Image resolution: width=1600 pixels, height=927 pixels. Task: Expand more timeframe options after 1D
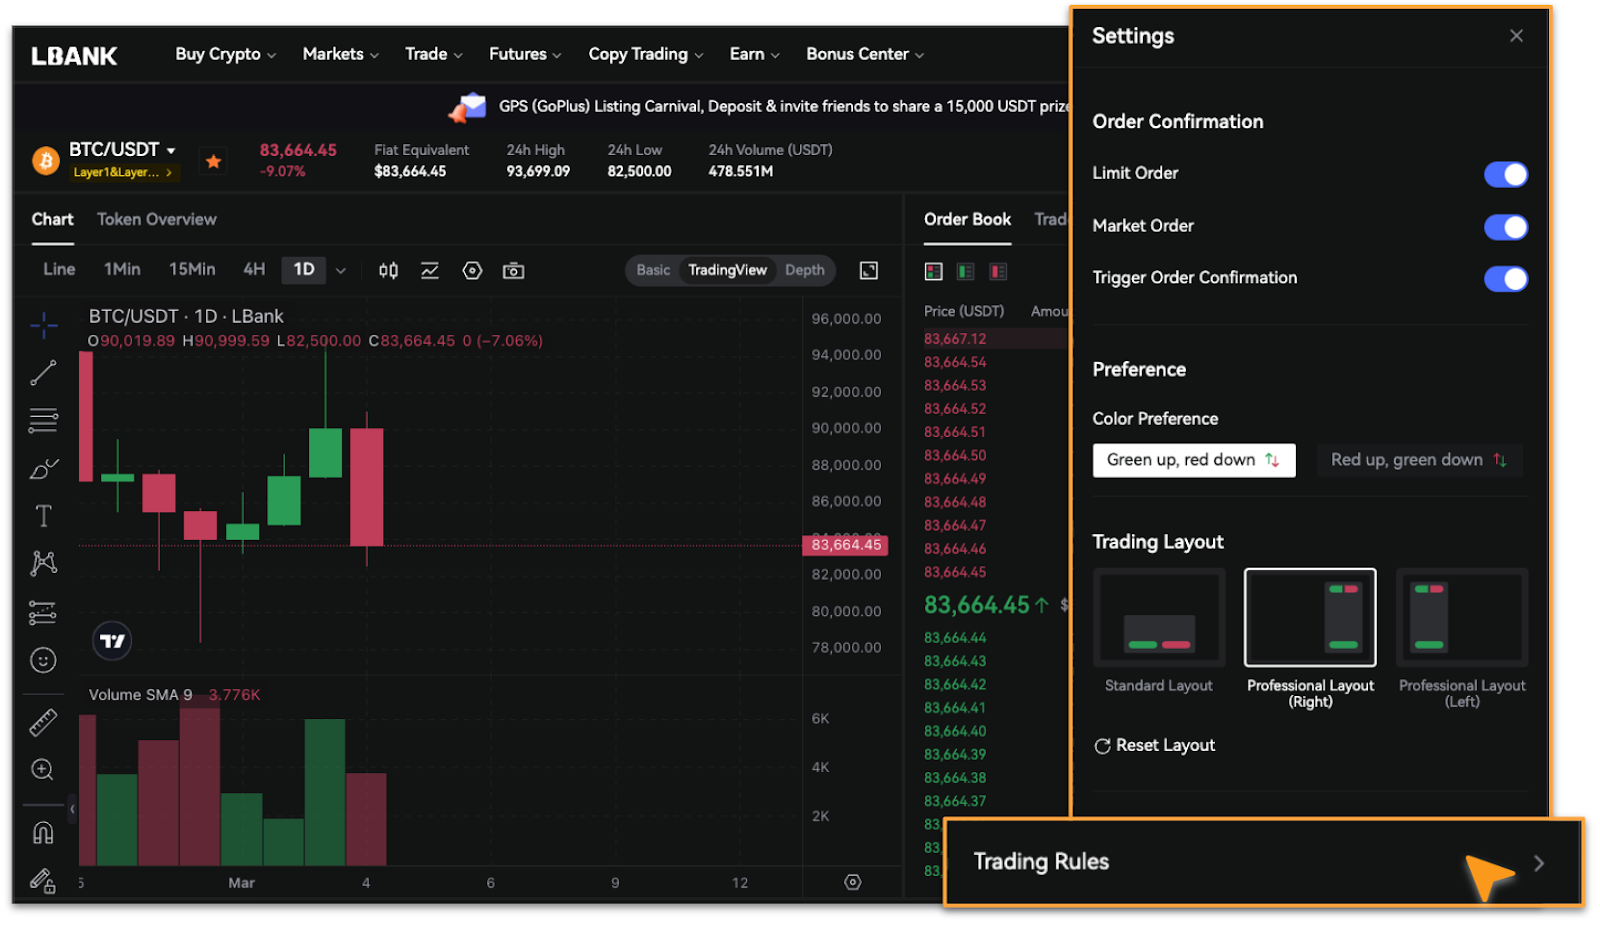pyautogui.click(x=341, y=271)
